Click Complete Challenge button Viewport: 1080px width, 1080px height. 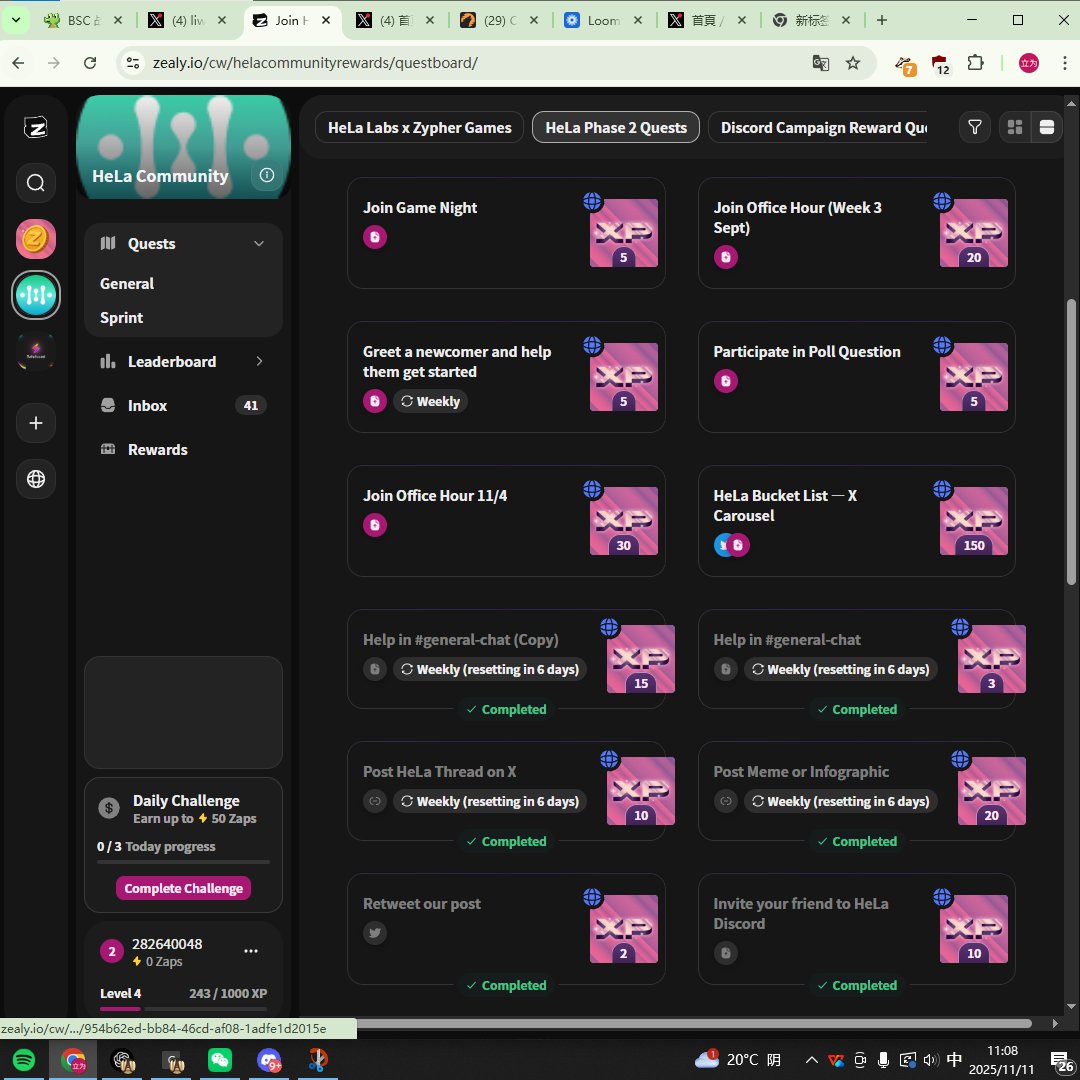[183, 888]
